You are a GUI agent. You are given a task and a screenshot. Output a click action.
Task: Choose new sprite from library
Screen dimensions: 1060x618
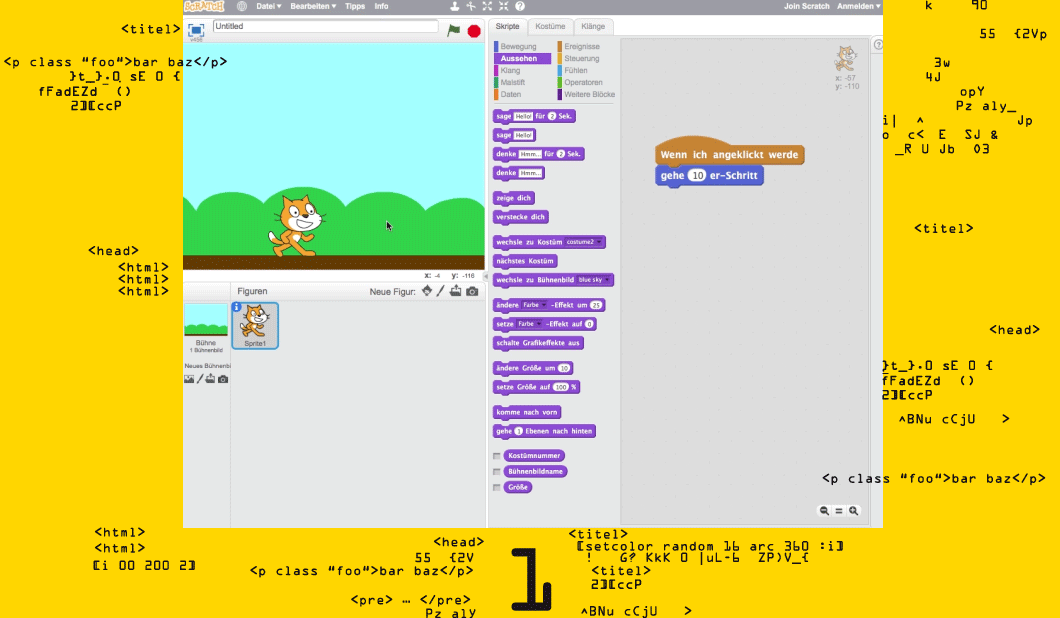pyautogui.click(x=427, y=291)
